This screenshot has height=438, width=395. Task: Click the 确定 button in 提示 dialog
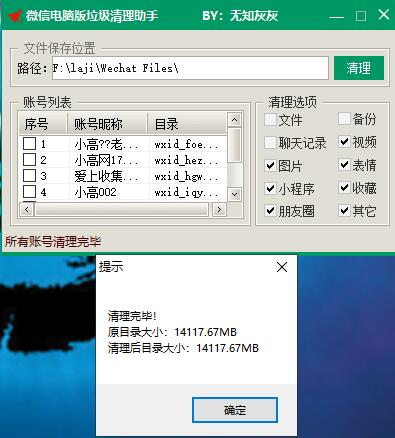click(235, 410)
